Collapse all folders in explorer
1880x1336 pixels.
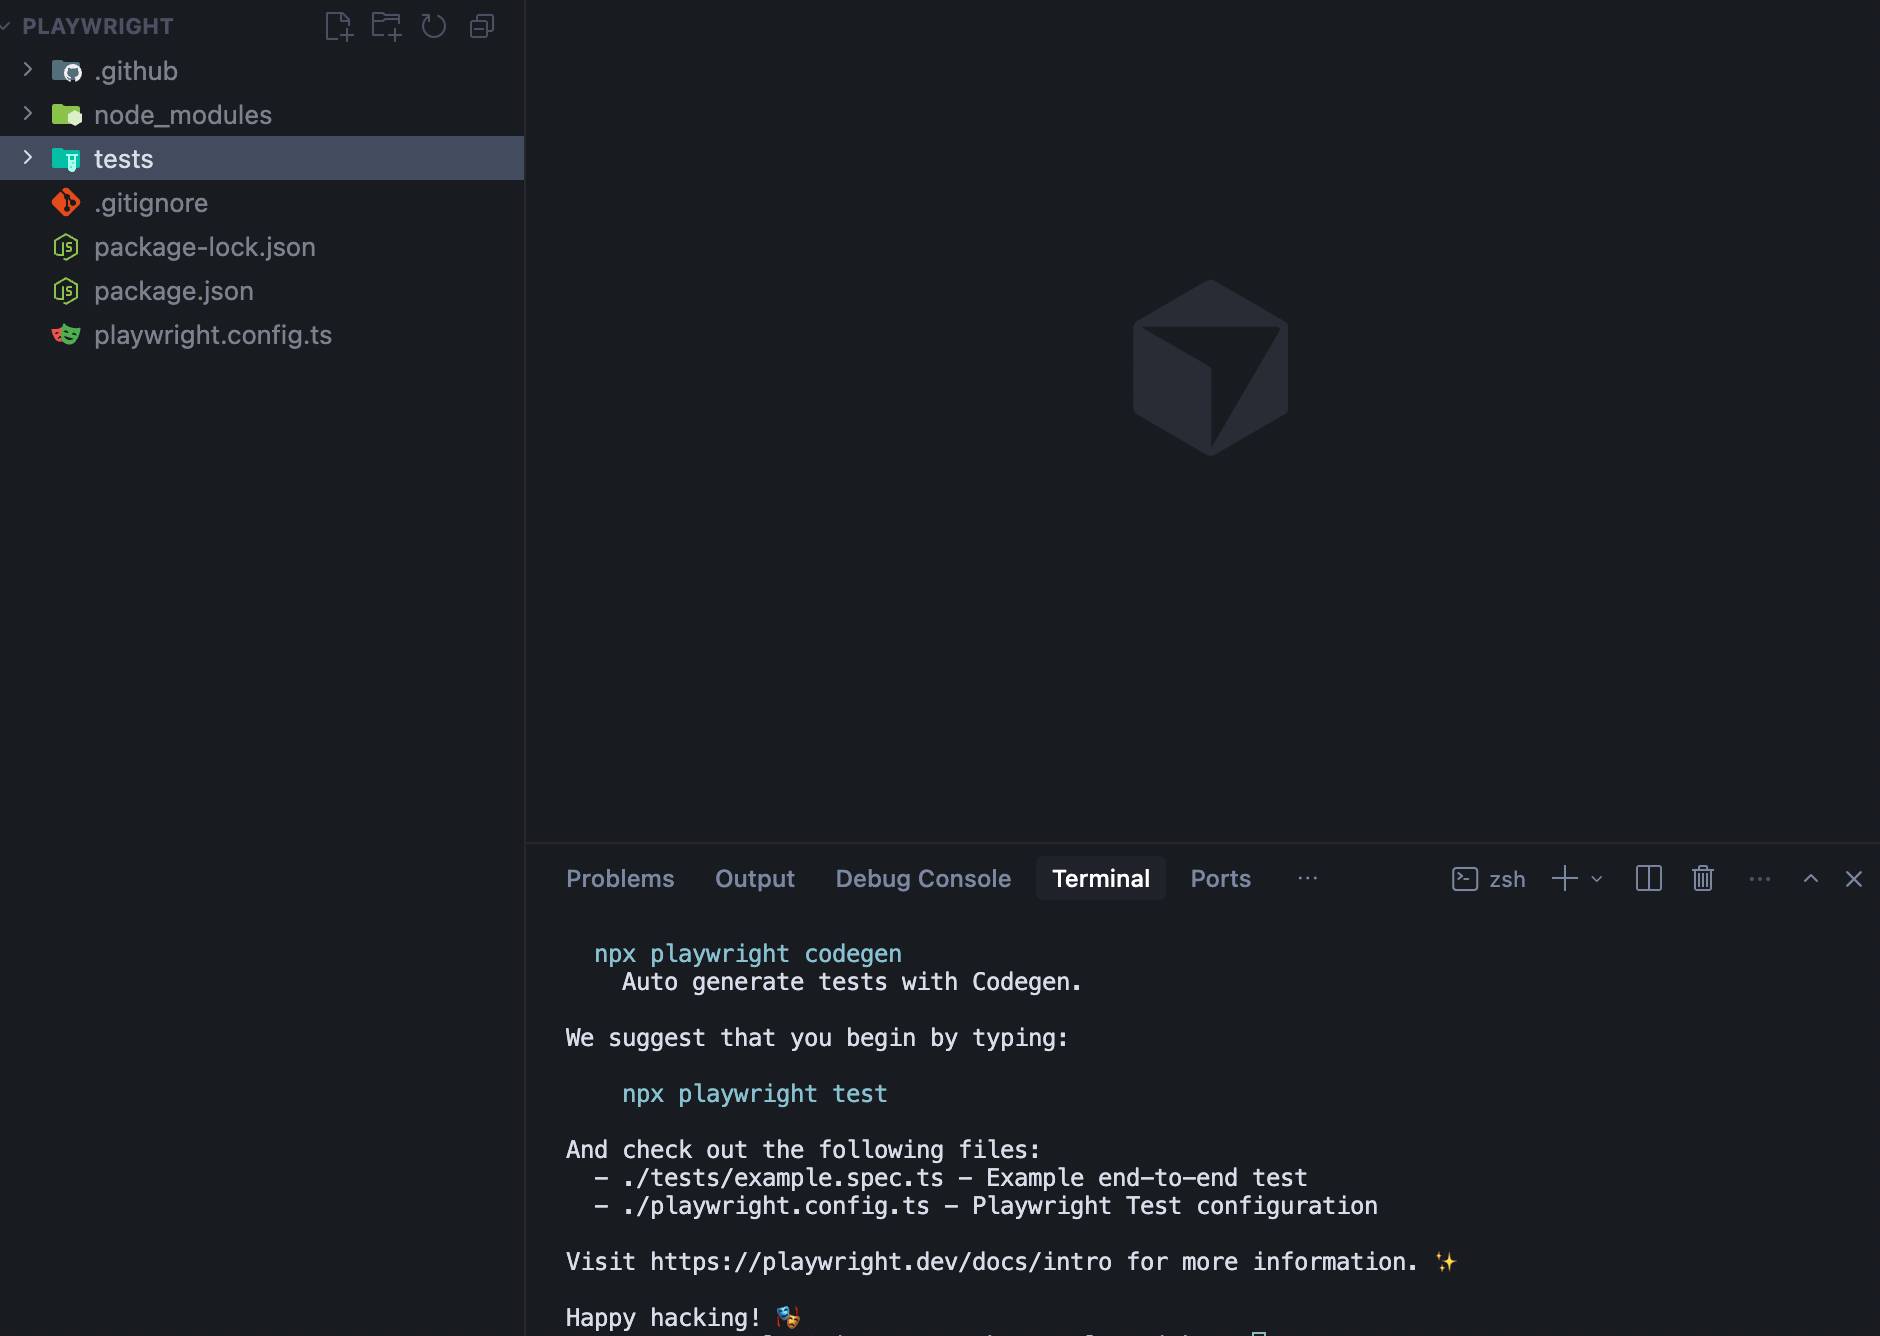pos(482,26)
